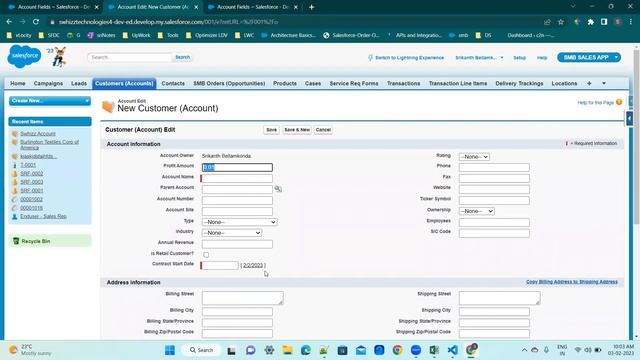Insert today's date 2/2/2023 link
This screenshot has width=640, height=360.
[x=253, y=265]
